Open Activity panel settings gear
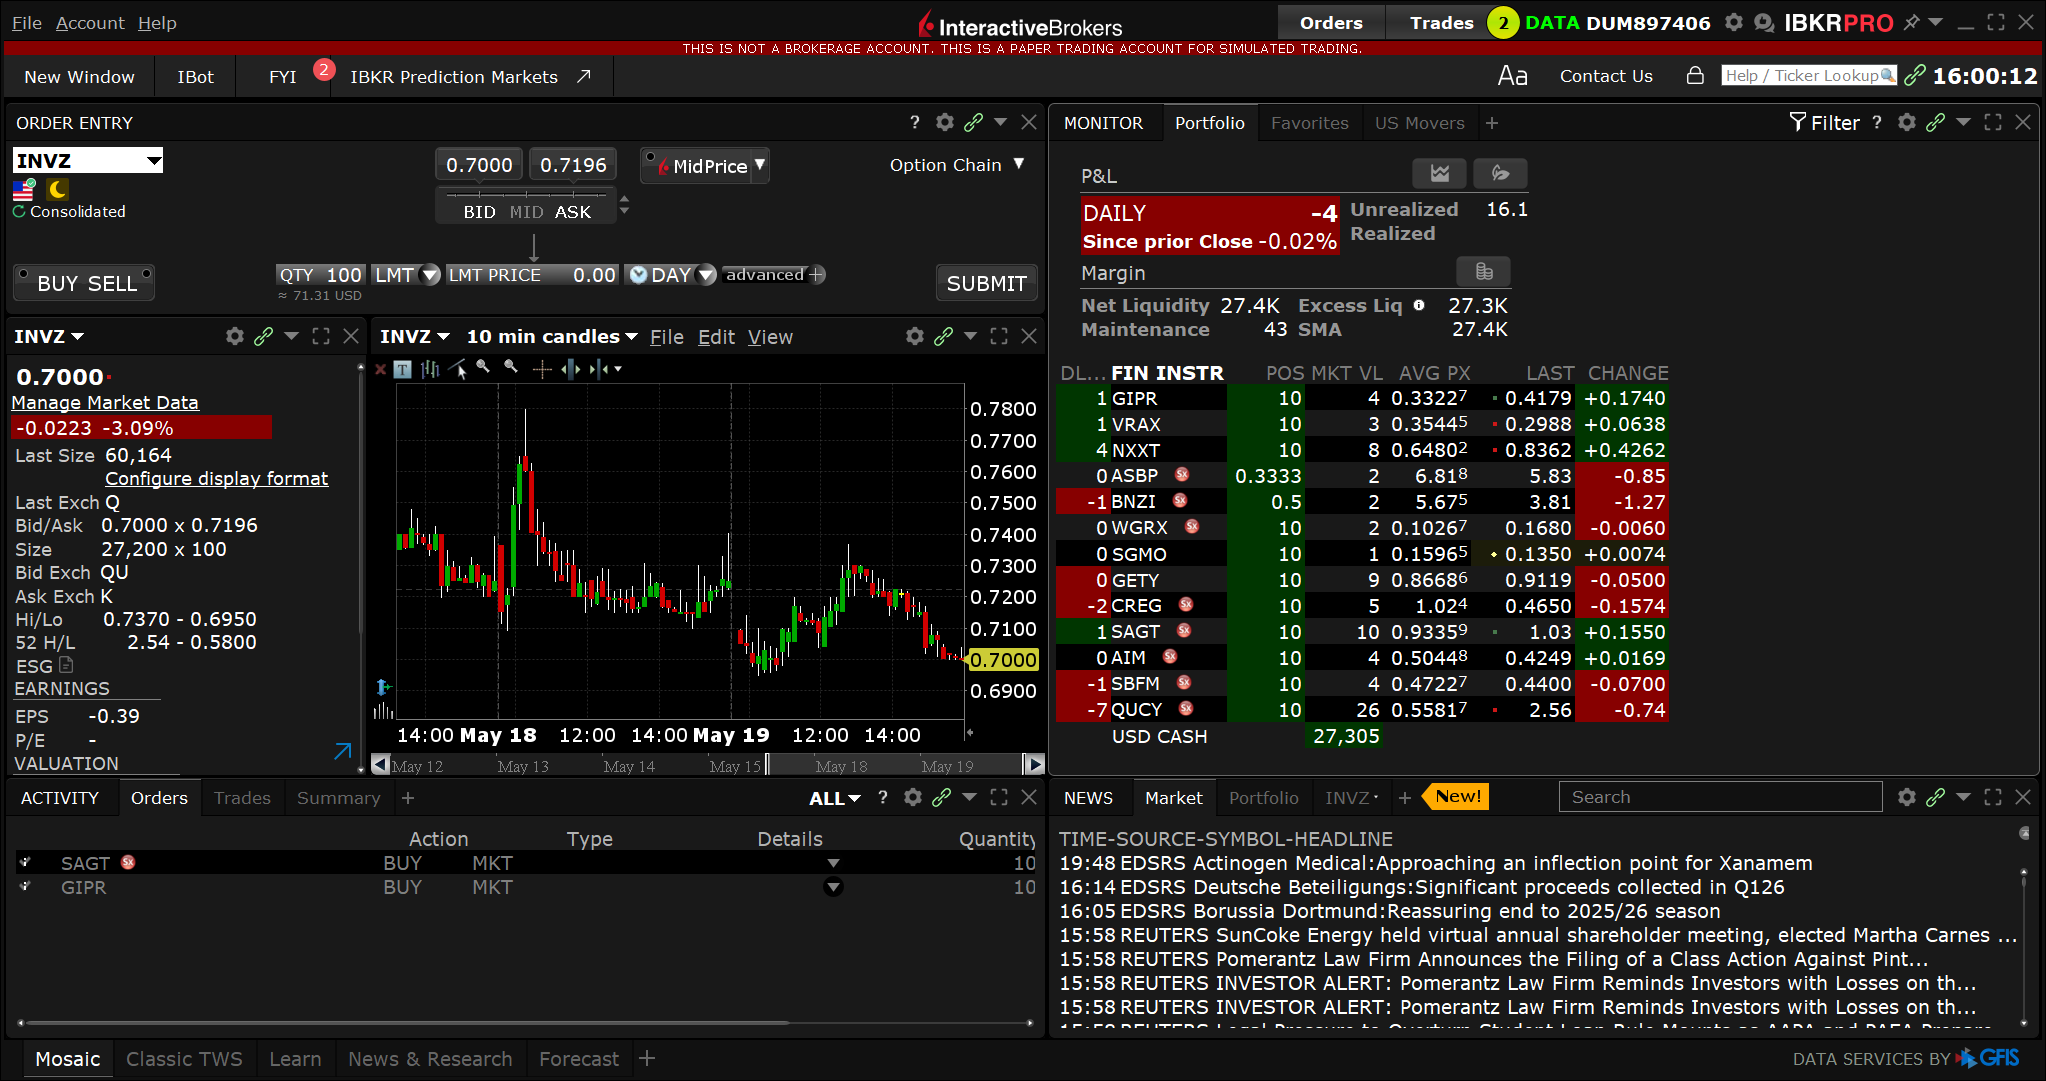 pyautogui.click(x=912, y=797)
